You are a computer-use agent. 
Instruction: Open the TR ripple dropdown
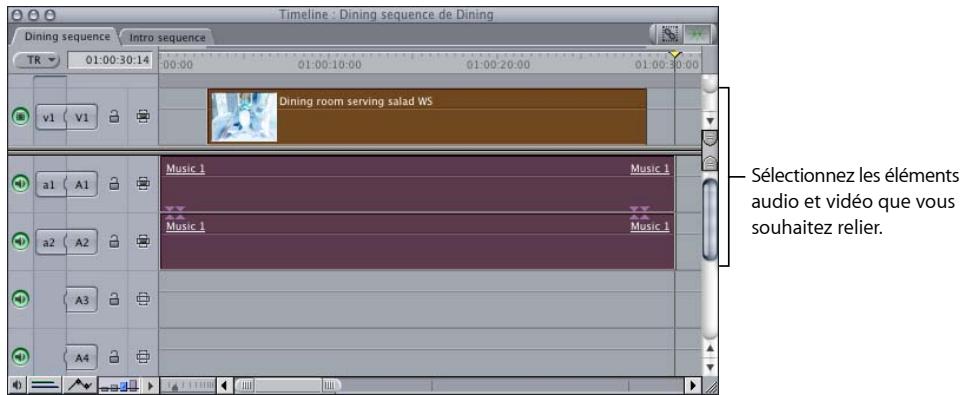pos(36,60)
